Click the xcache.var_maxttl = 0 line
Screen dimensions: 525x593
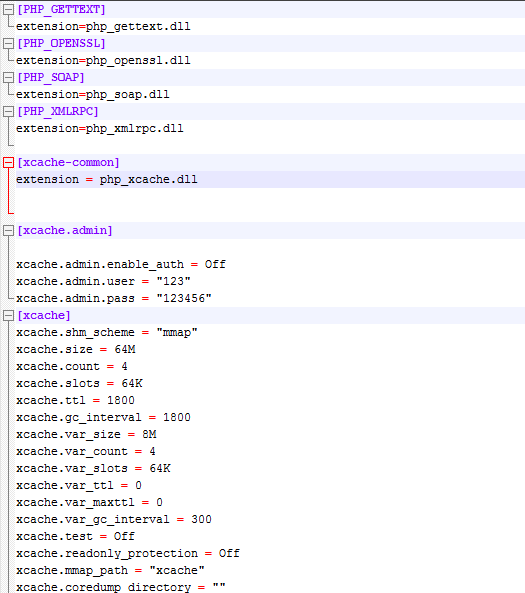click(89, 503)
